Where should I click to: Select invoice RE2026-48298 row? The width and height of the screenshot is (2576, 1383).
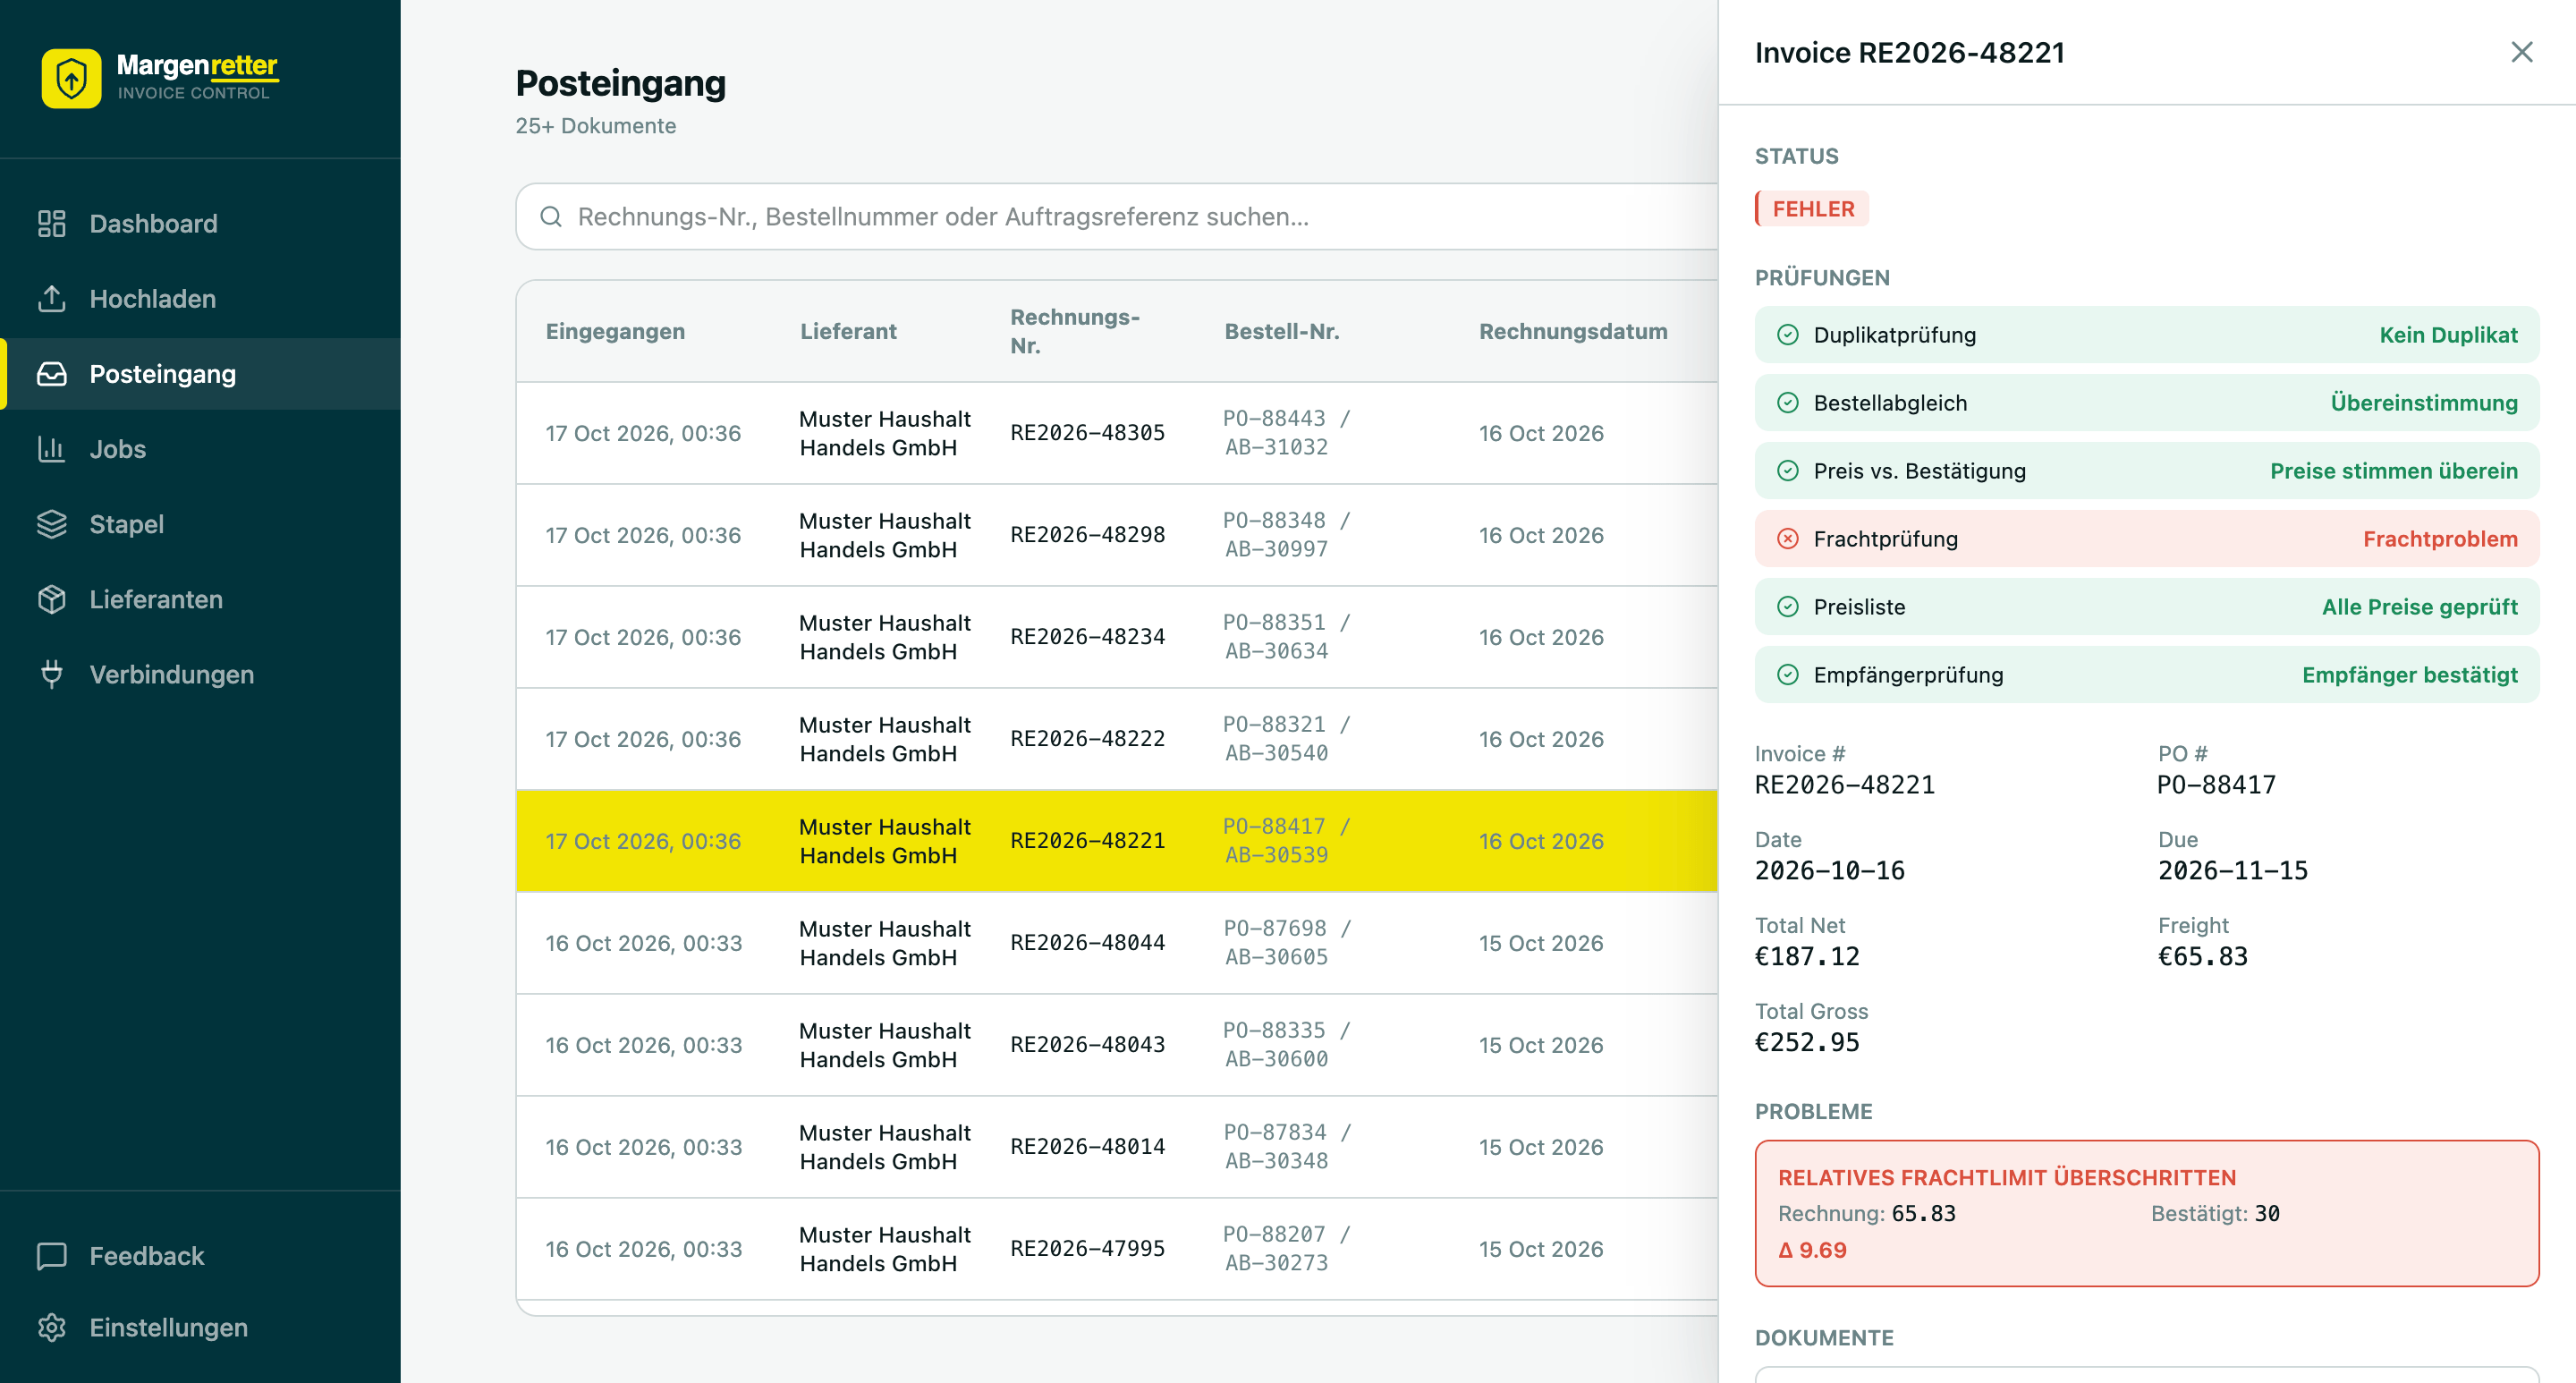click(x=1117, y=535)
